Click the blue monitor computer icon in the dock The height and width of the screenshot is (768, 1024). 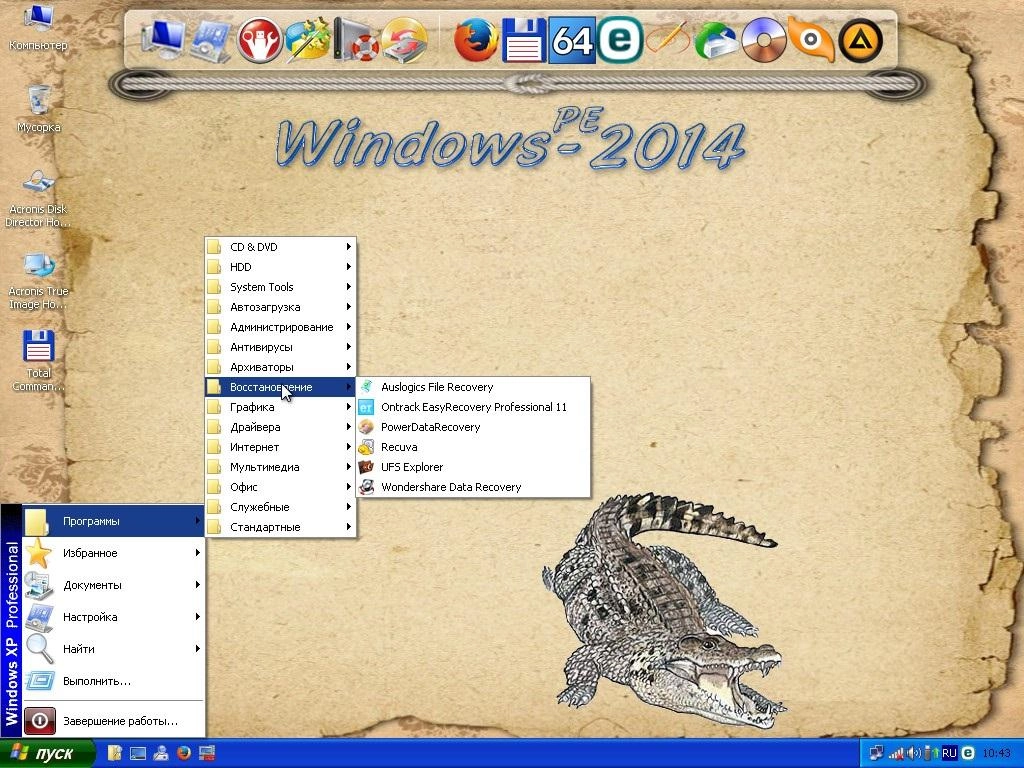click(163, 40)
